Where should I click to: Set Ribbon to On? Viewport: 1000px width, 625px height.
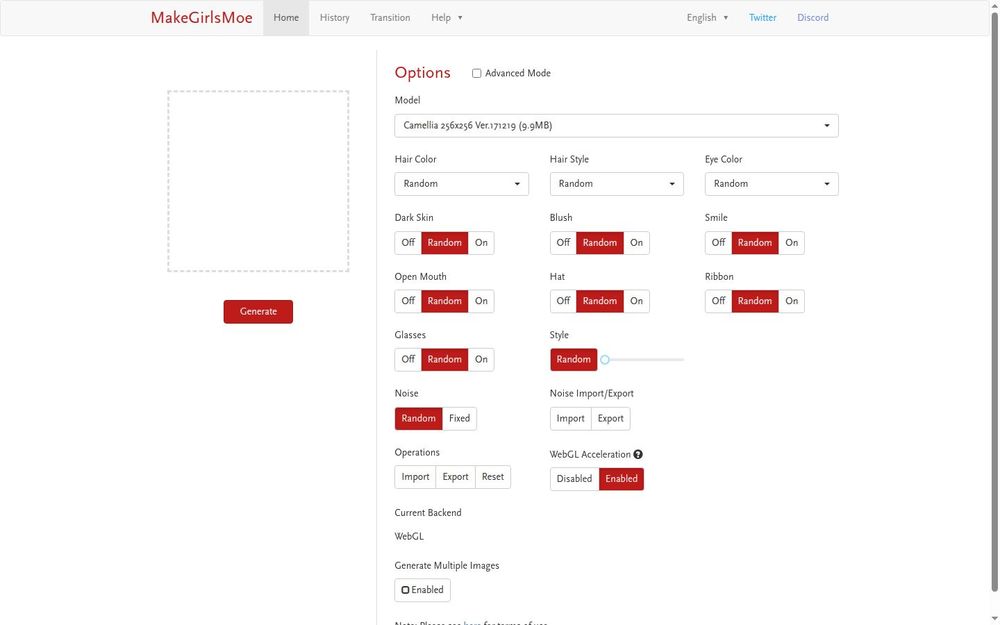[x=791, y=301]
